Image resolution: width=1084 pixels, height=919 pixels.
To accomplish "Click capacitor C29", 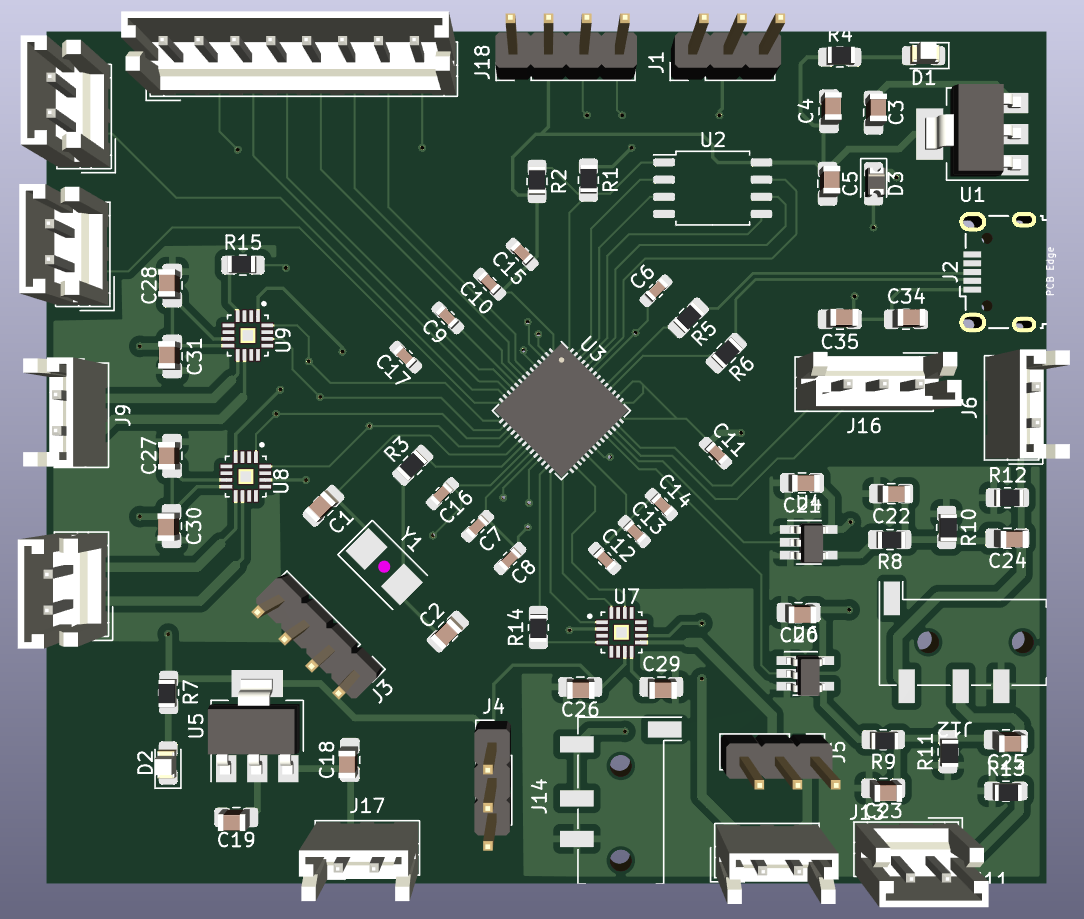I will coord(661,687).
